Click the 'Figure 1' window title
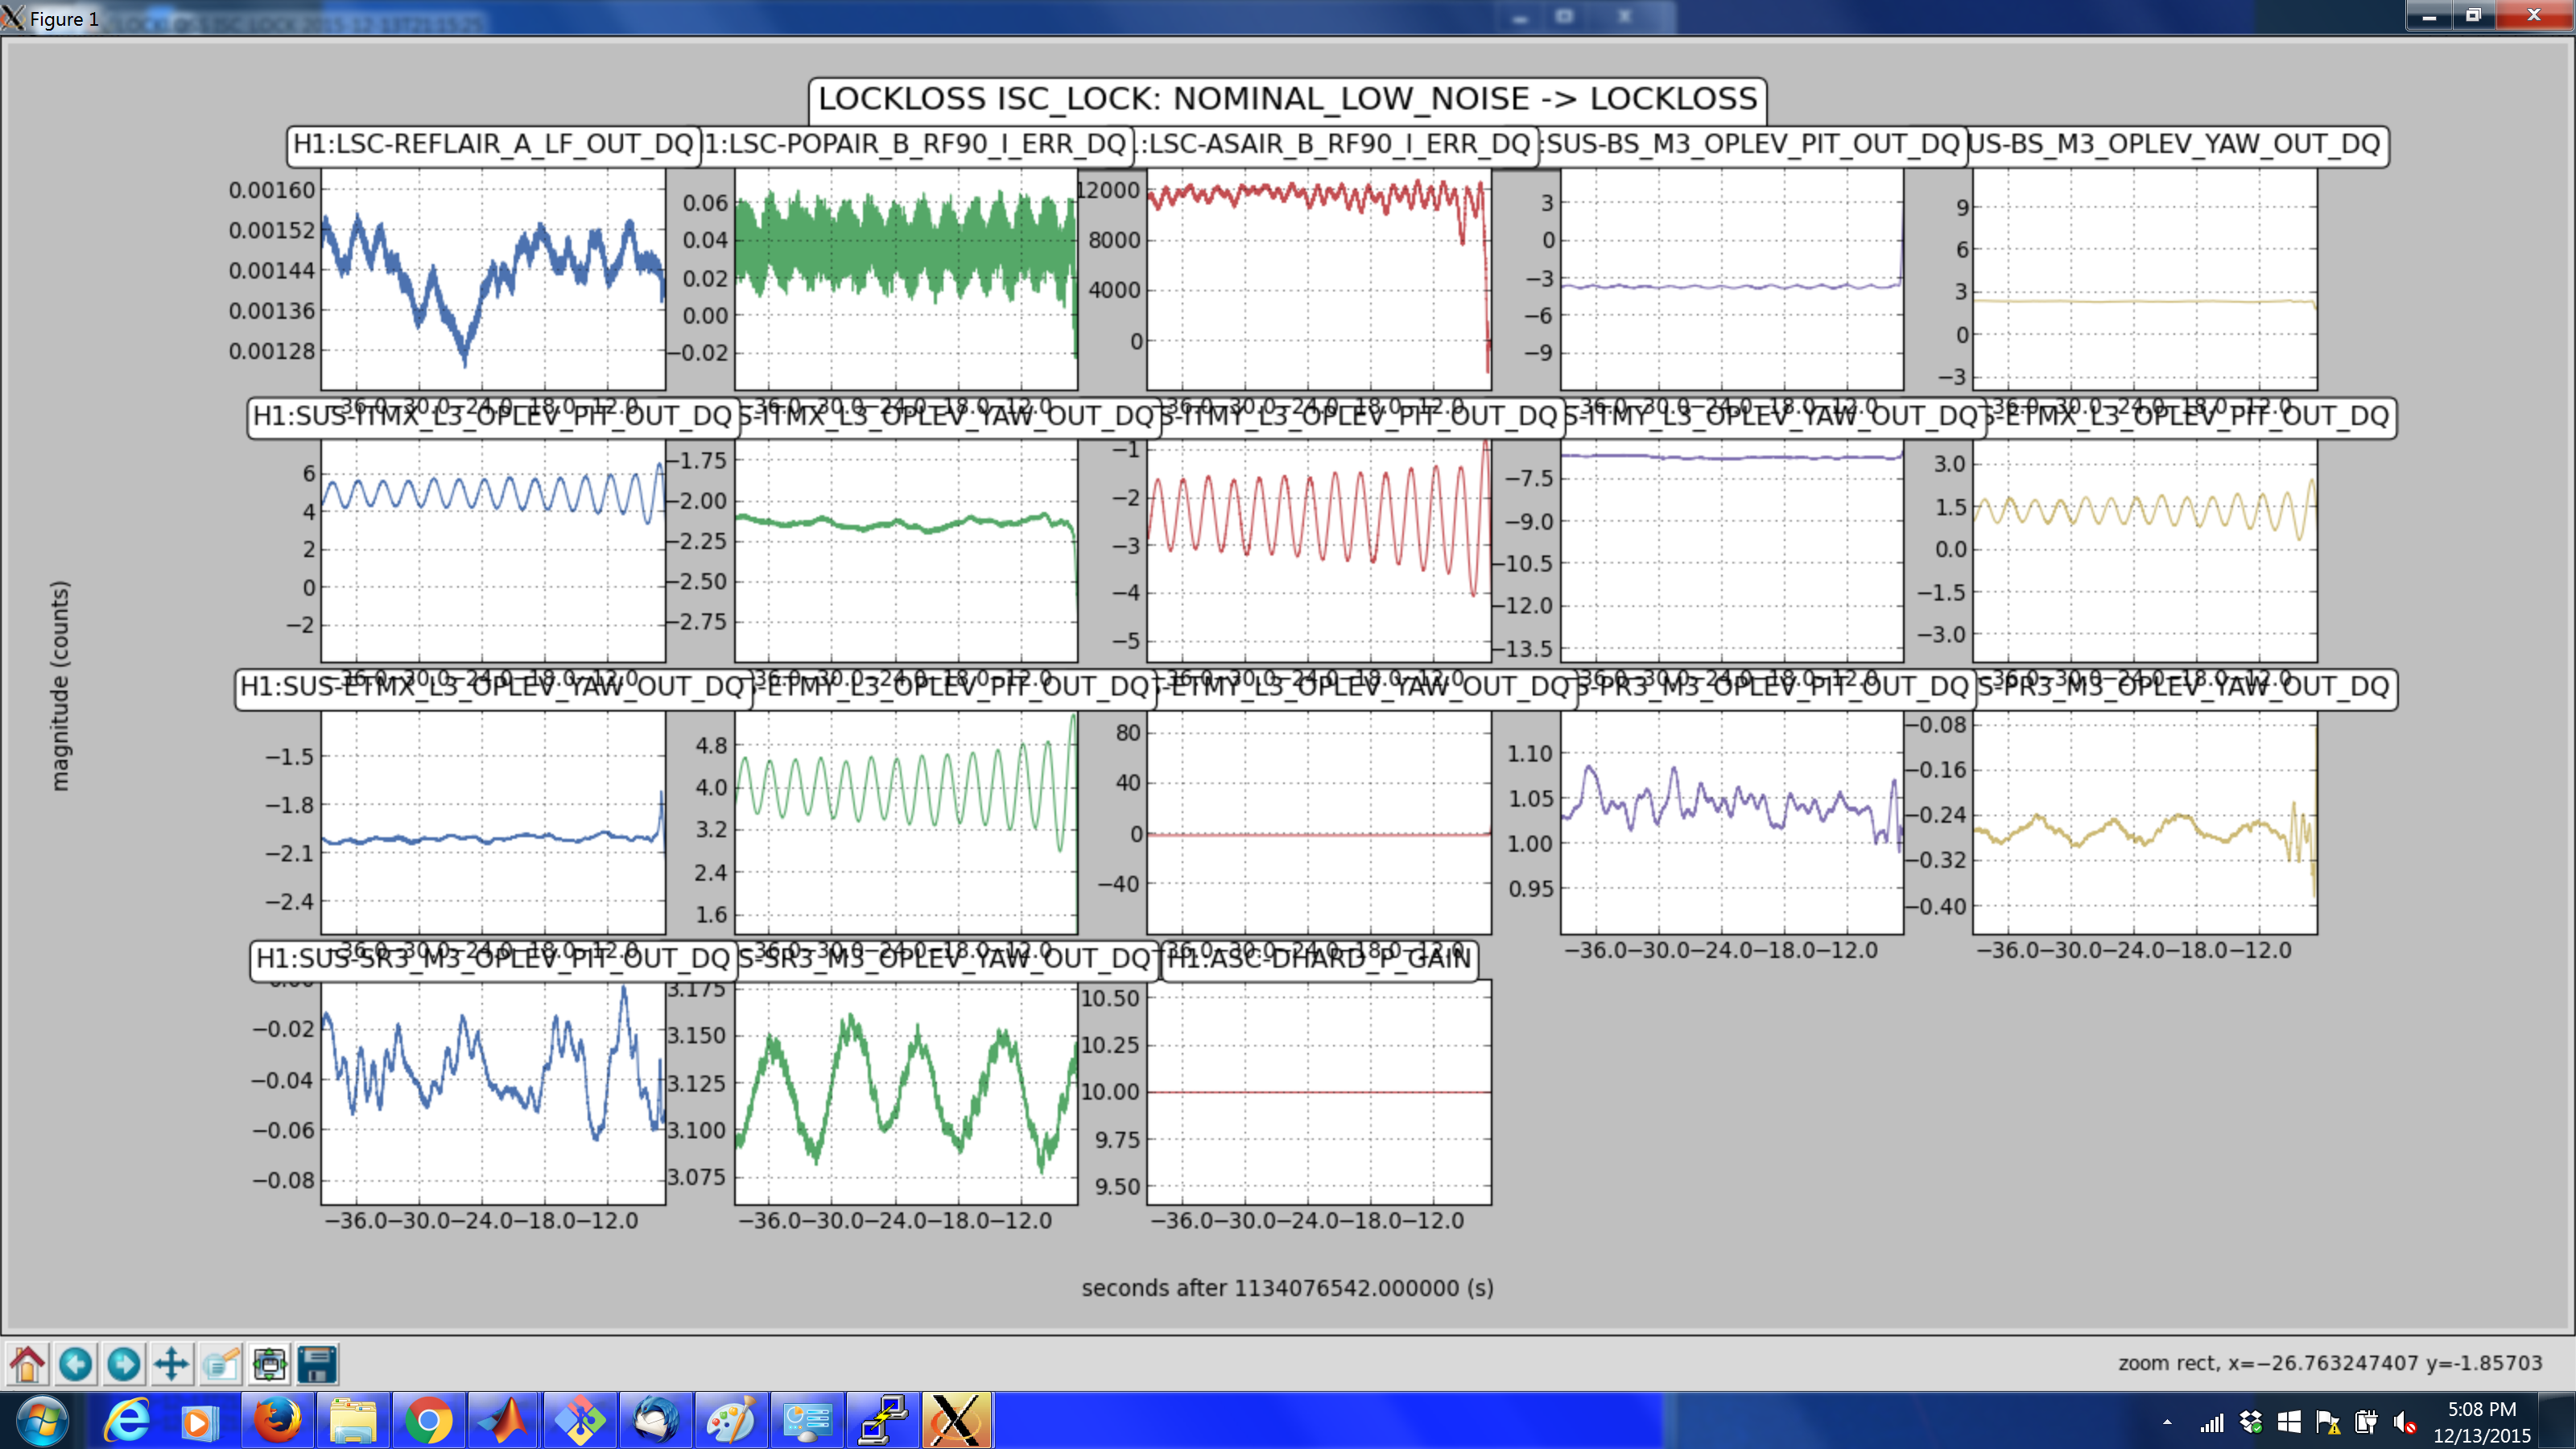The image size is (2576, 1449). click(64, 19)
